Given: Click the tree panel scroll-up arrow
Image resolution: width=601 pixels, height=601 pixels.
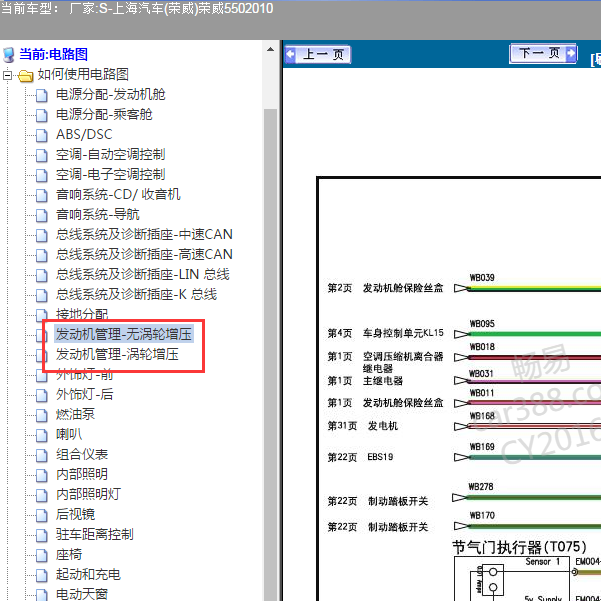Looking at the screenshot, I should [x=270, y=49].
